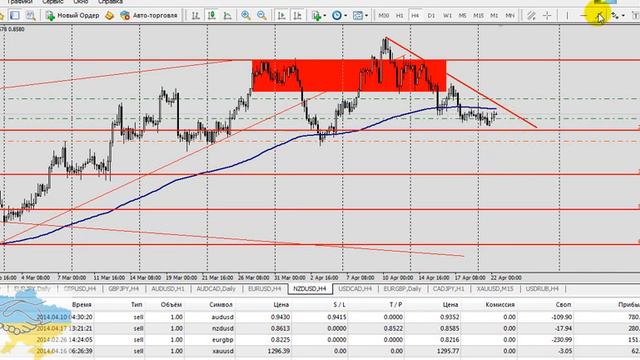Select the eurgbp order row symbol
640x360 pixels.
(223, 340)
